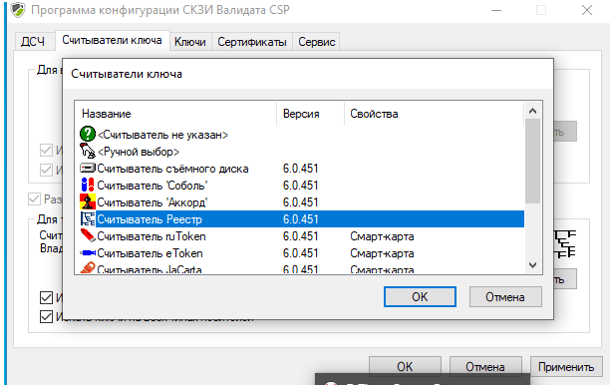Select Считыватель съёмного диска in the list
The height and width of the screenshot is (392, 616).
pyautogui.click(x=302, y=169)
